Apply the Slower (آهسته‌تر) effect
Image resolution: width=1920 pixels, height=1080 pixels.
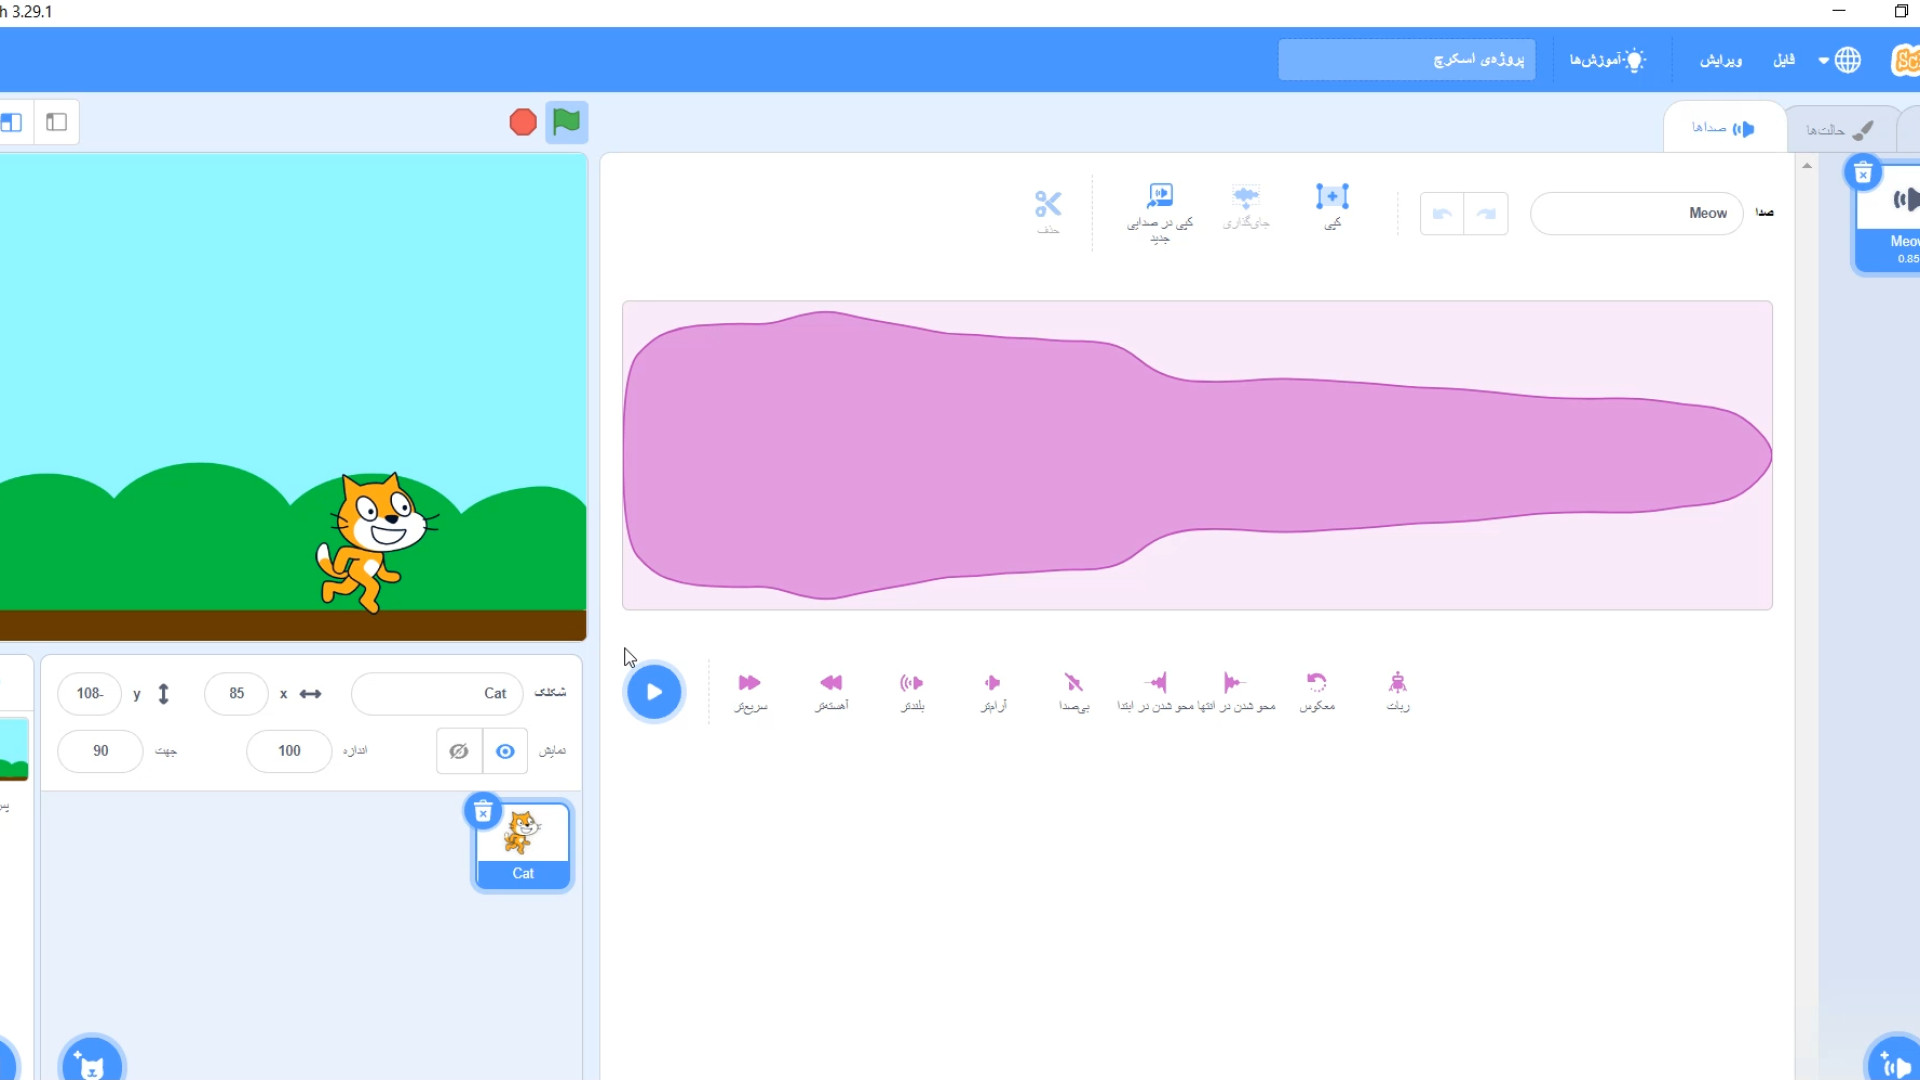click(x=831, y=692)
